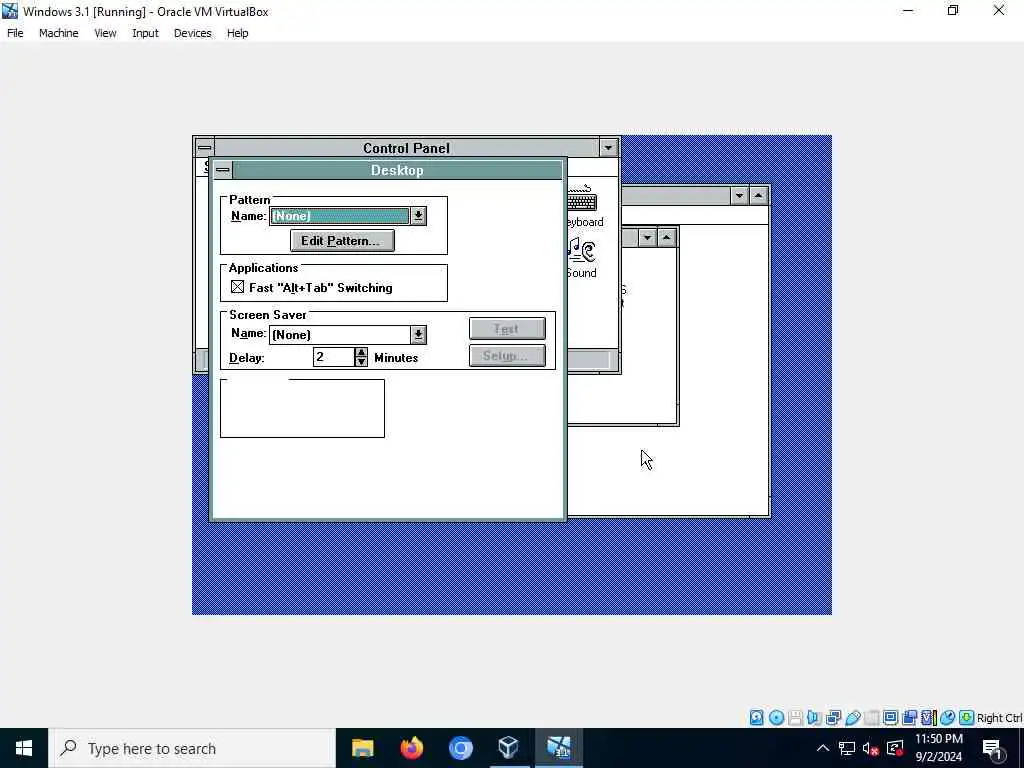The image size is (1024, 768).
Task: Expand the Pattern Name dropdown arrow
Action: [419, 216]
